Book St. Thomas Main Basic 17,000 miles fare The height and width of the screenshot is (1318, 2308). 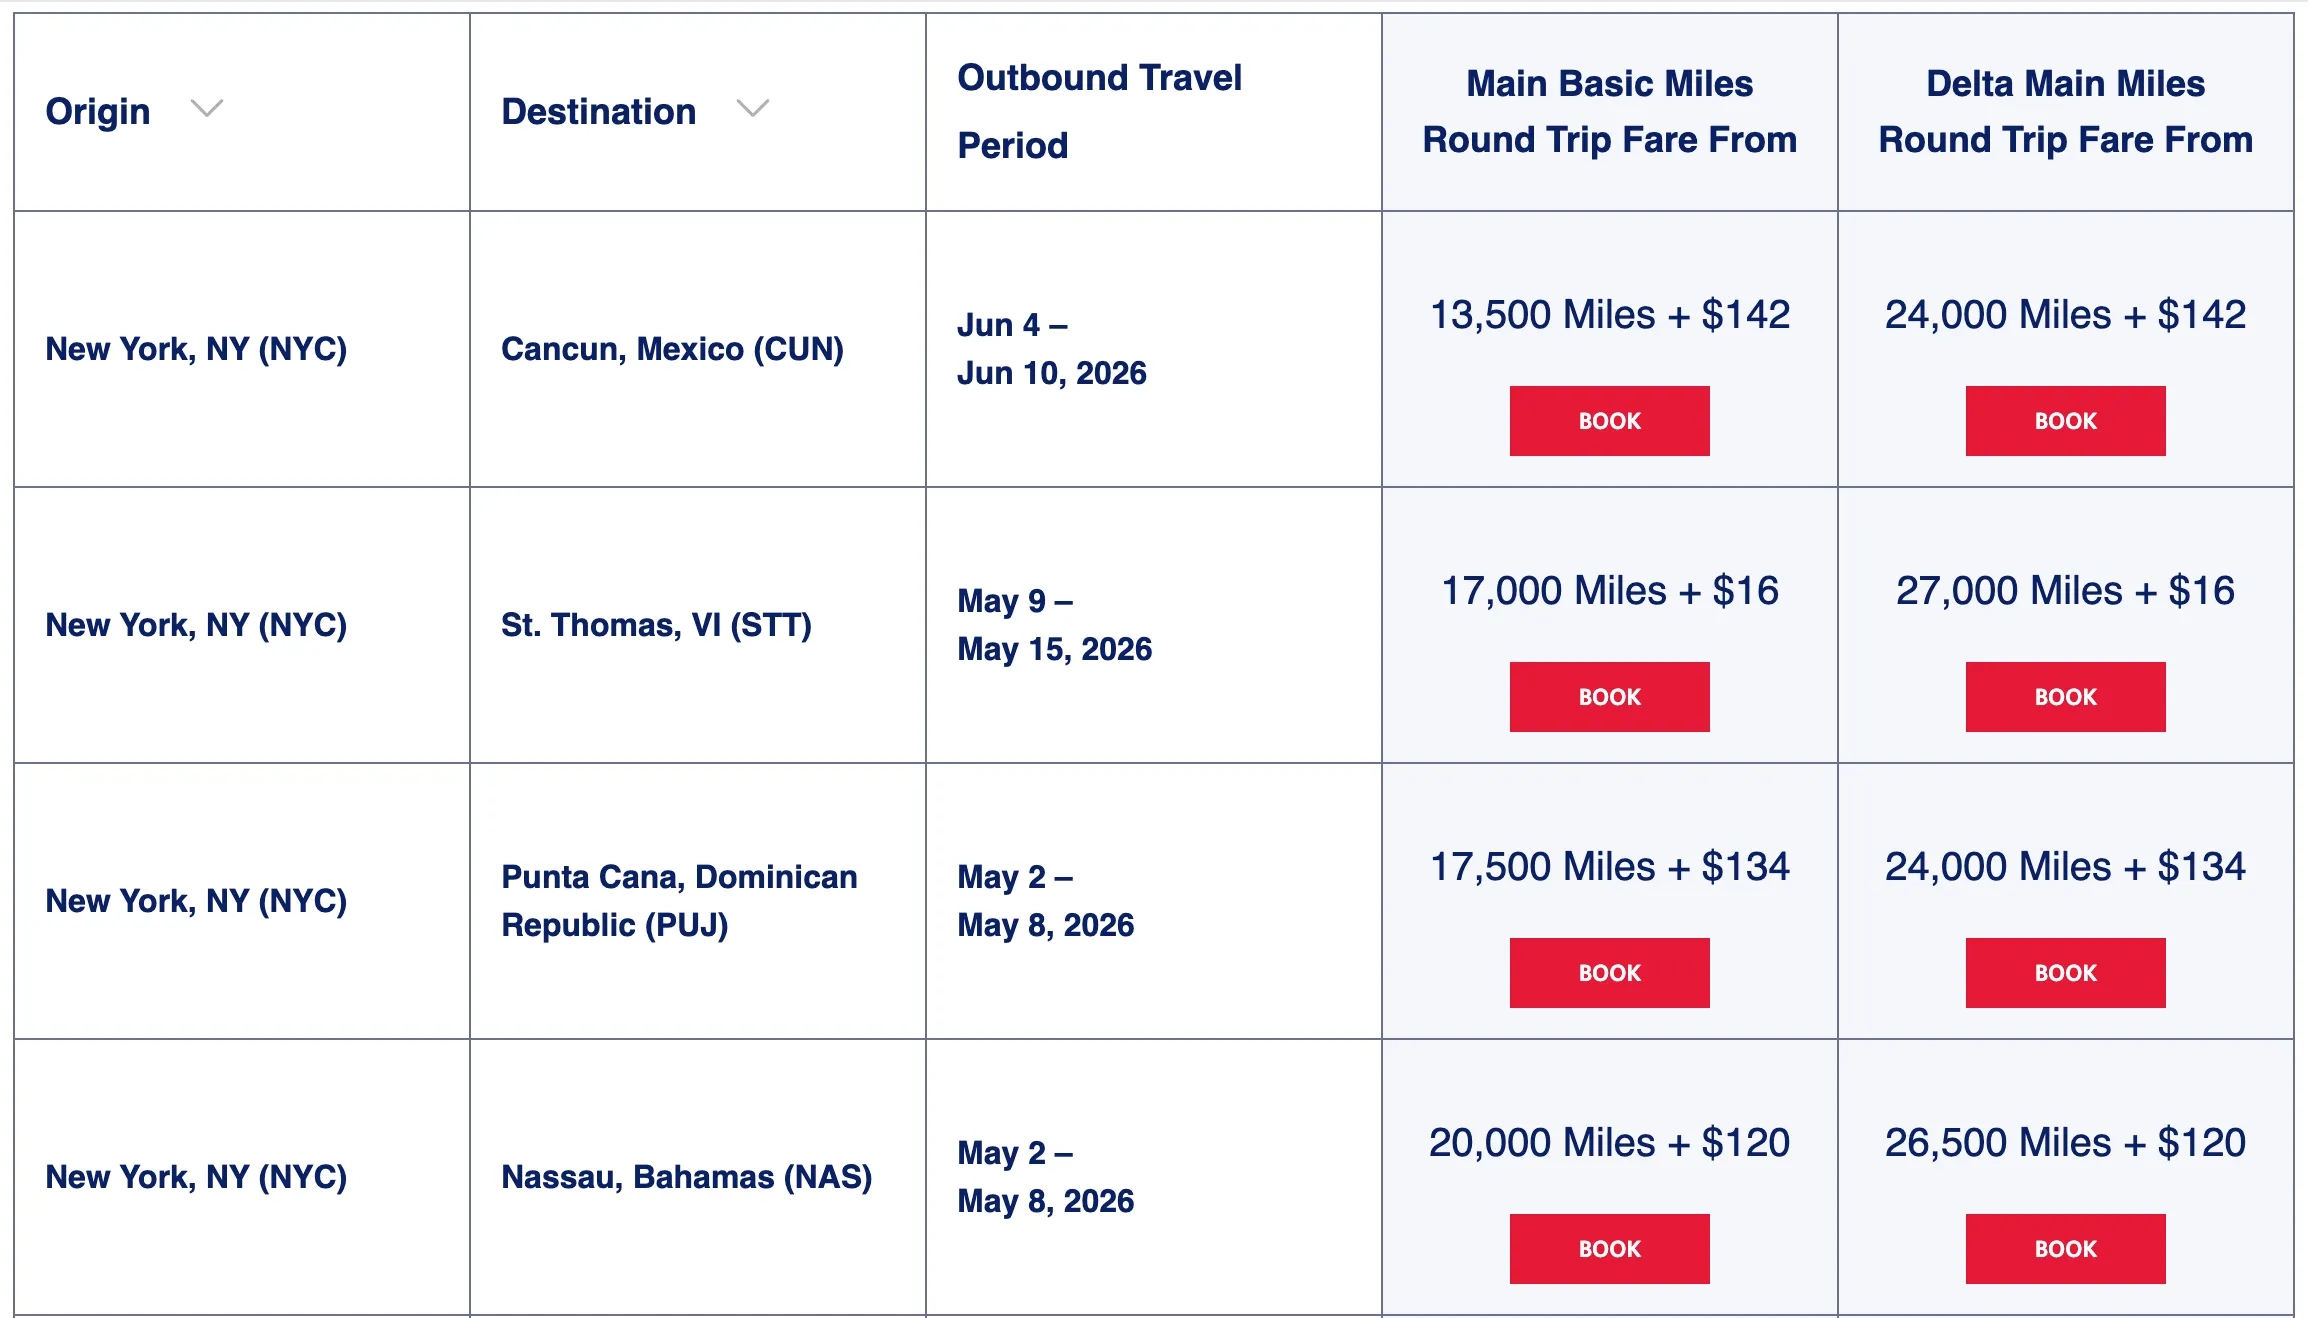point(1609,697)
